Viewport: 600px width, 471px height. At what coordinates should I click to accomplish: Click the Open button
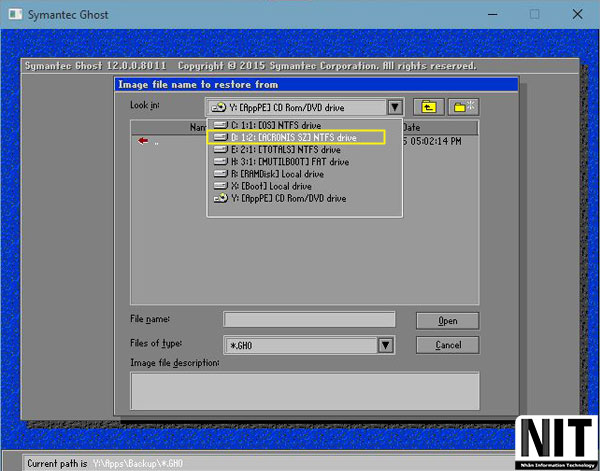pyautogui.click(x=447, y=321)
